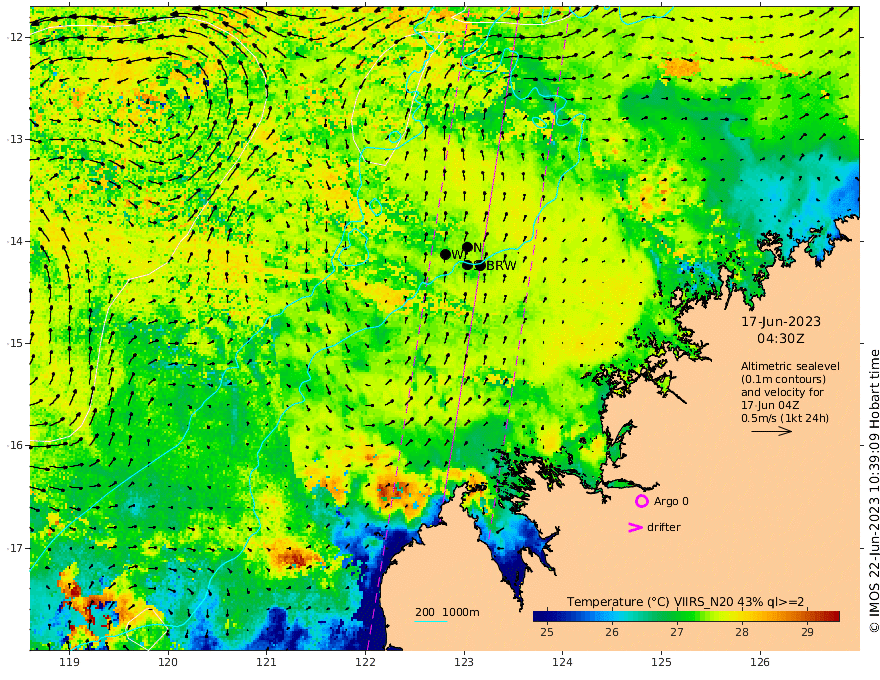
Task: Click latitude axis label -16
Action: pyautogui.click(x=15, y=445)
